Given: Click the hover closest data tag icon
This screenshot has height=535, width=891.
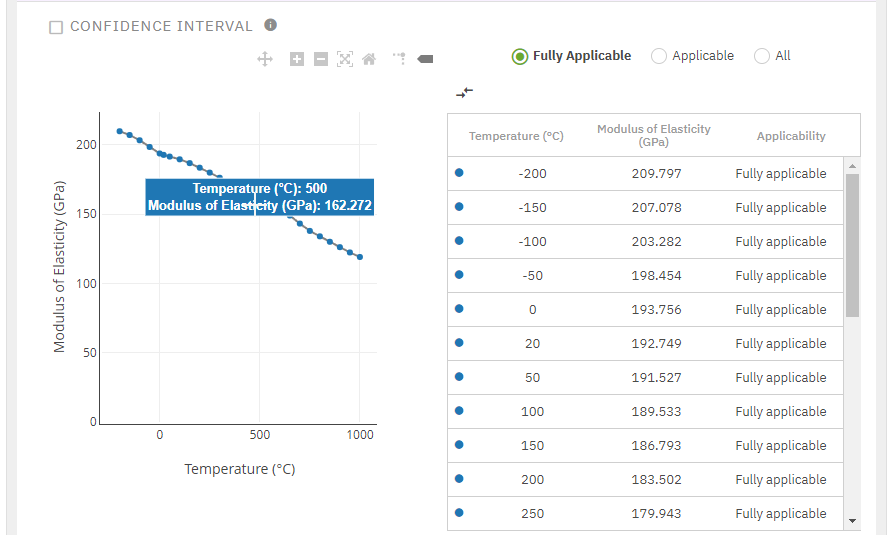Looking at the screenshot, I should point(425,59).
